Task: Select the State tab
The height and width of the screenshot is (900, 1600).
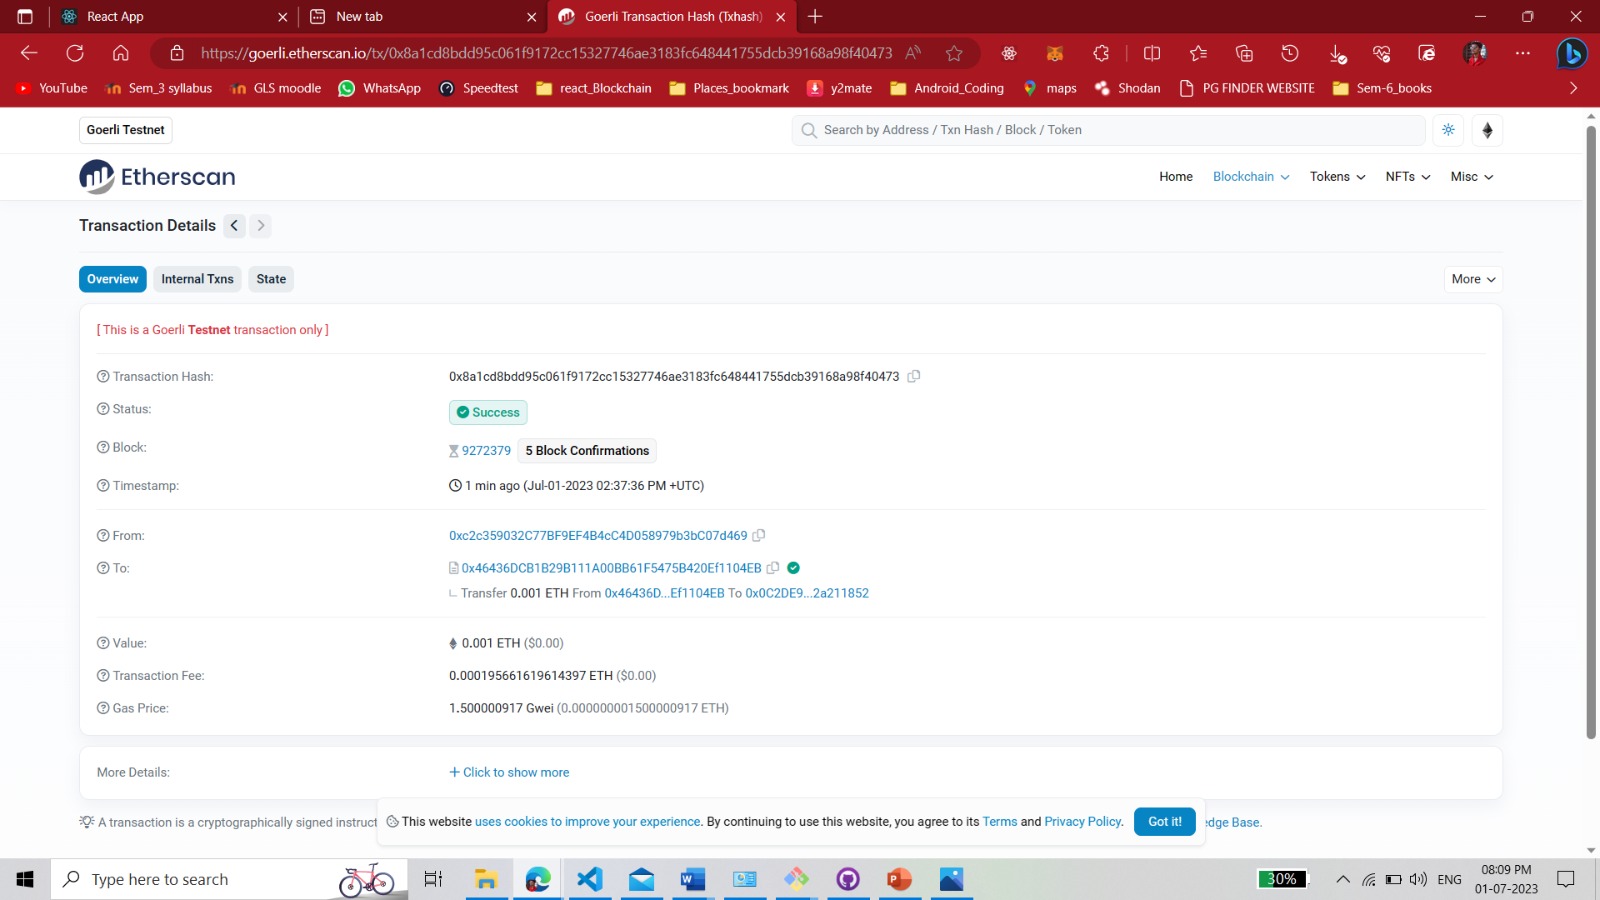Action: (x=270, y=279)
